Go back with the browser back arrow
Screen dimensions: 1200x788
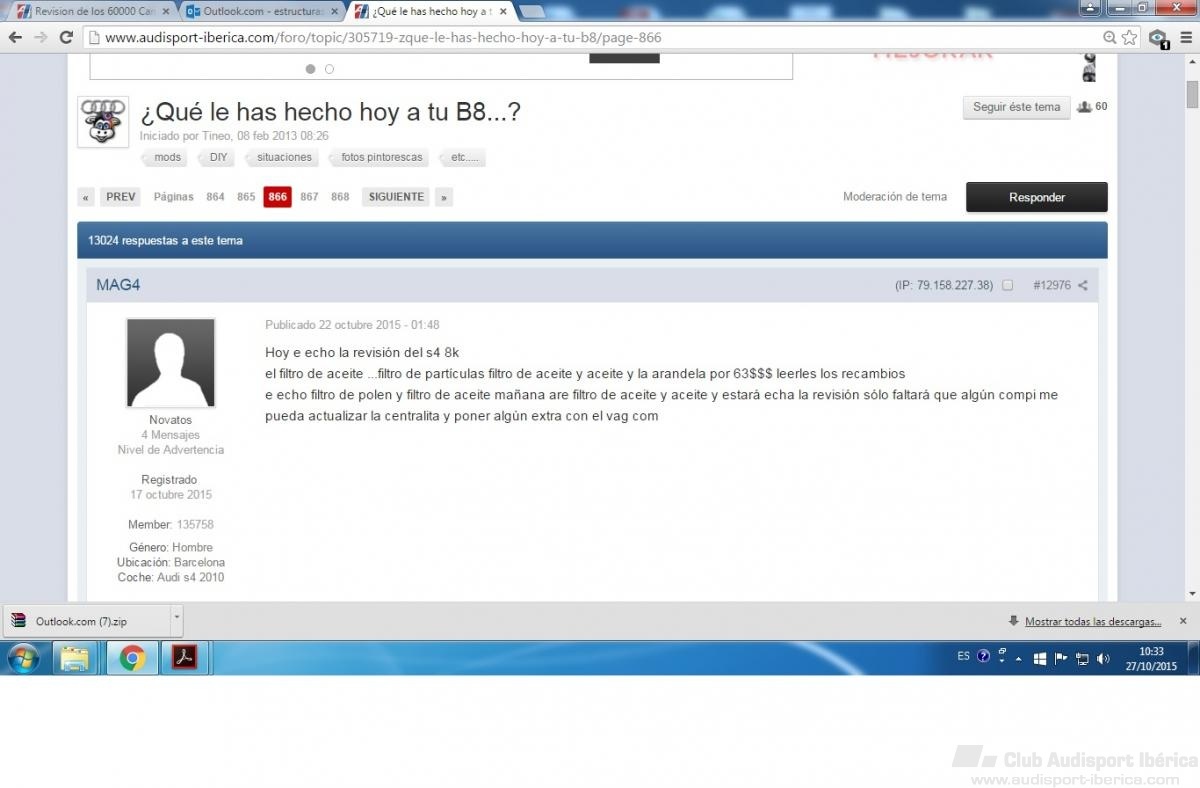click(15, 37)
